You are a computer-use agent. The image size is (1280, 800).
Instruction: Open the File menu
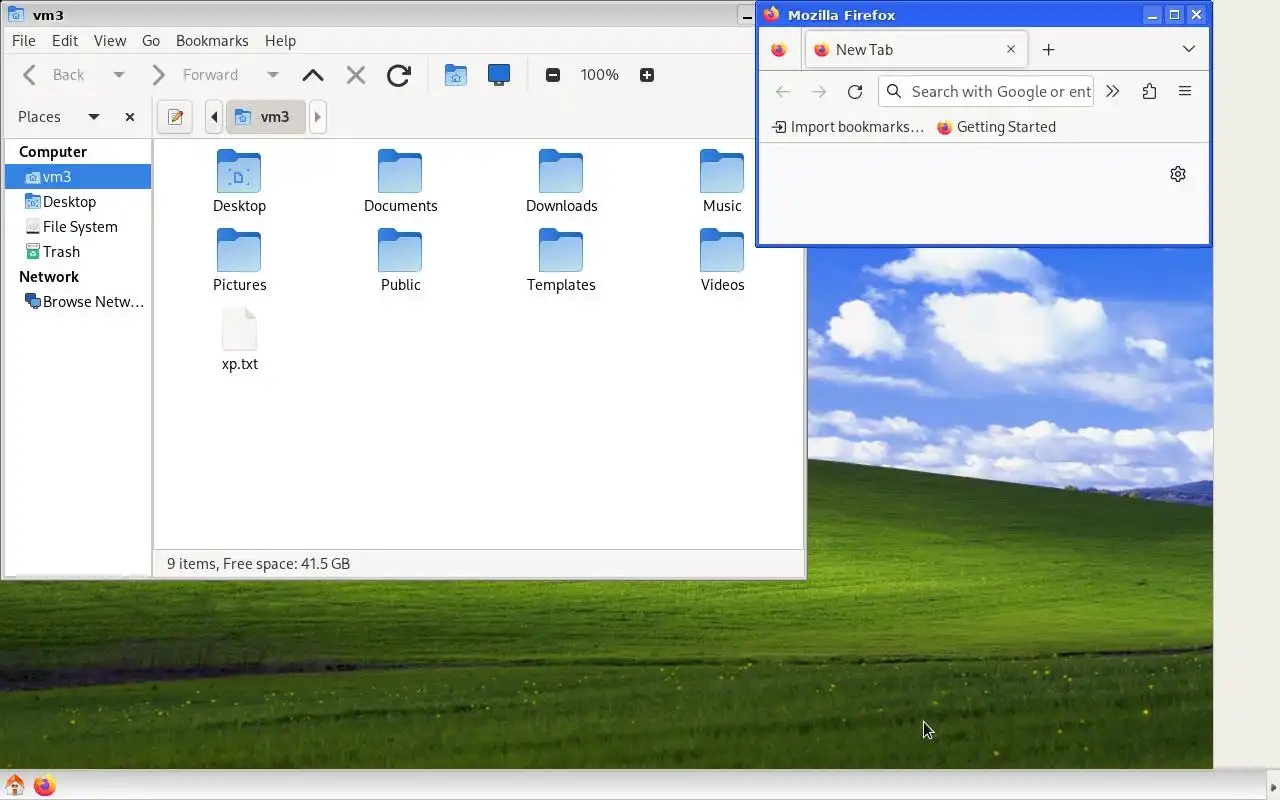coord(23,41)
